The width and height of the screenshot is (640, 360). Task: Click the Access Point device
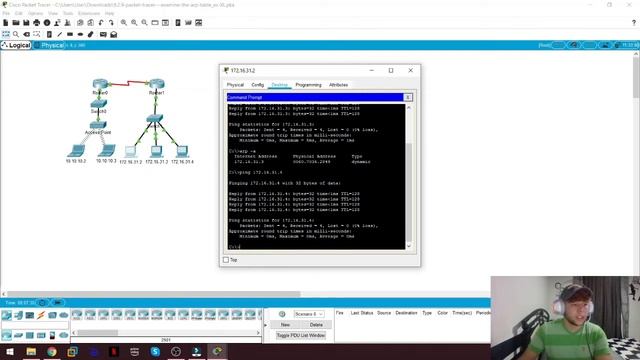[98, 125]
